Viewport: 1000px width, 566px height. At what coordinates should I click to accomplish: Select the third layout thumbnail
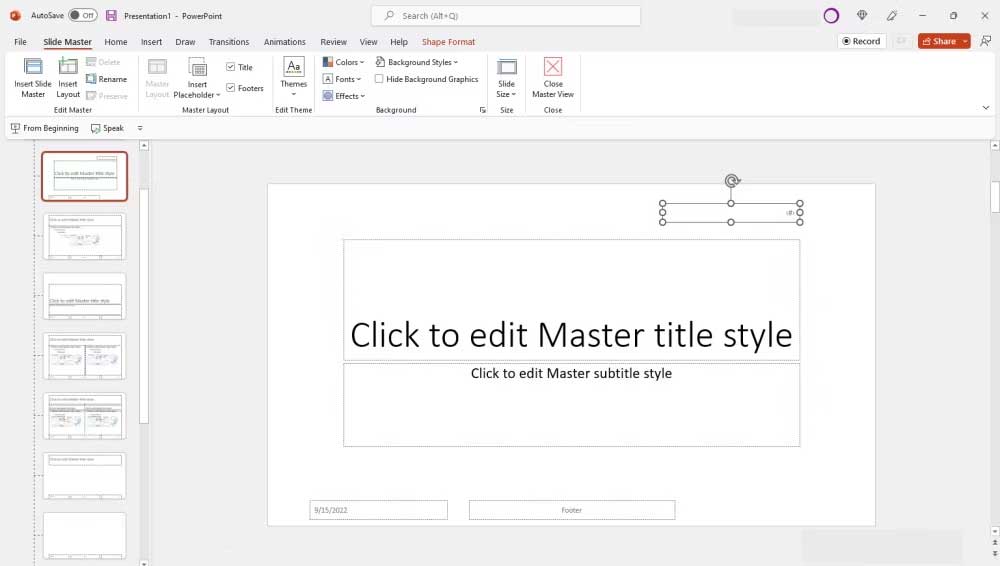[84, 296]
